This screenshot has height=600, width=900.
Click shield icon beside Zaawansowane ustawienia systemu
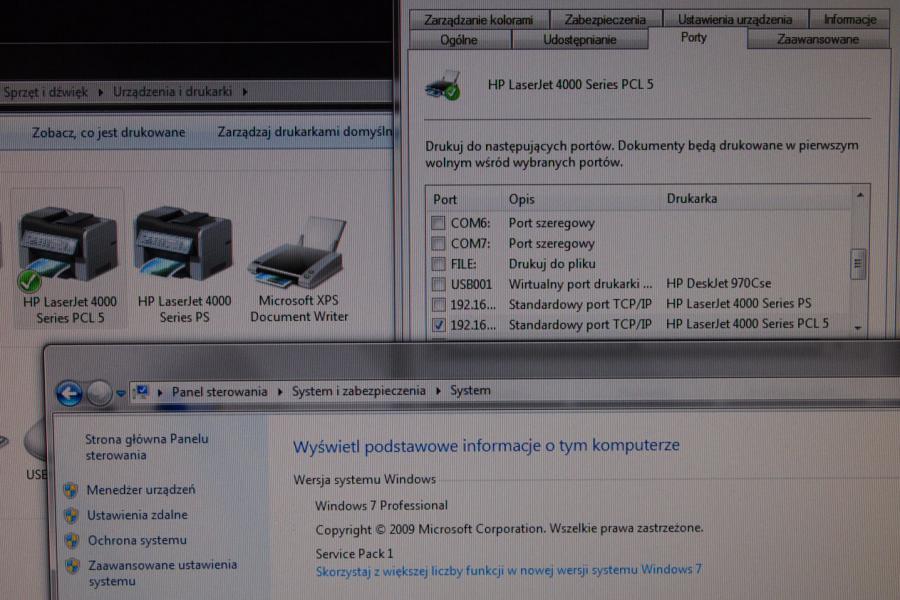tap(72, 566)
